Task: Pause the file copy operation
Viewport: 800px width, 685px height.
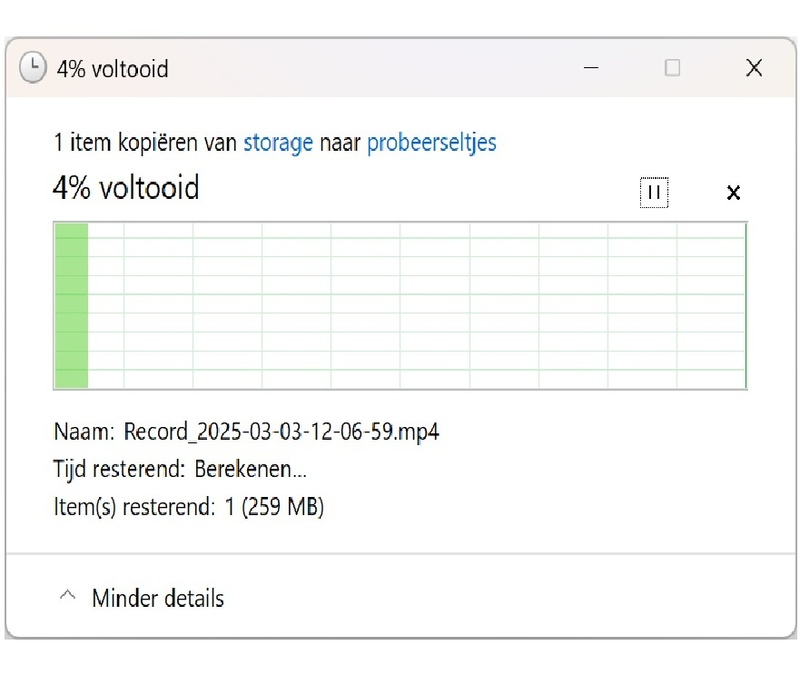Action: pyautogui.click(x=654, y=192)
